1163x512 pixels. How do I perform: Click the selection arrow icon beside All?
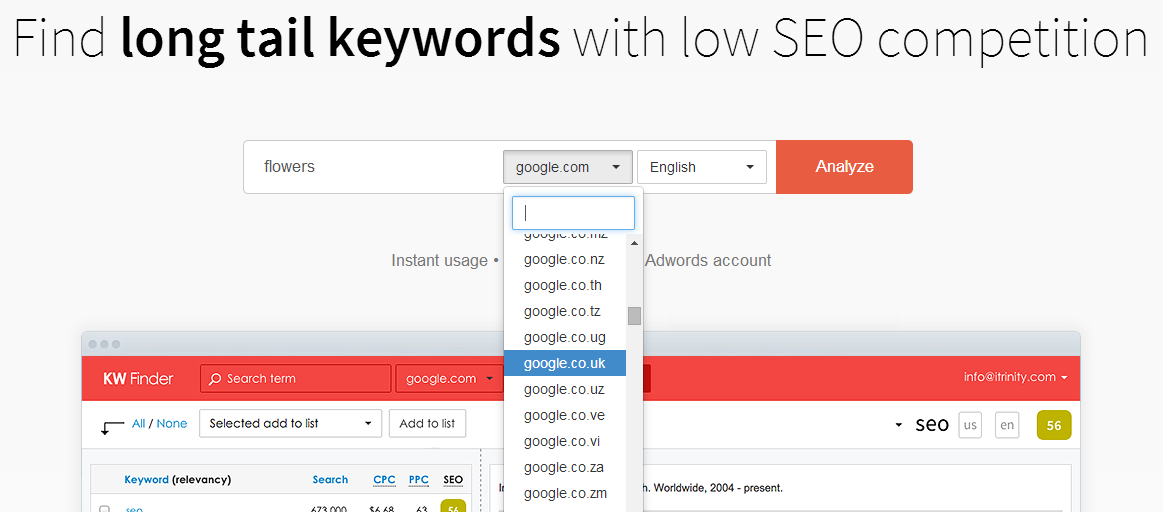click(x=112, y=427)
